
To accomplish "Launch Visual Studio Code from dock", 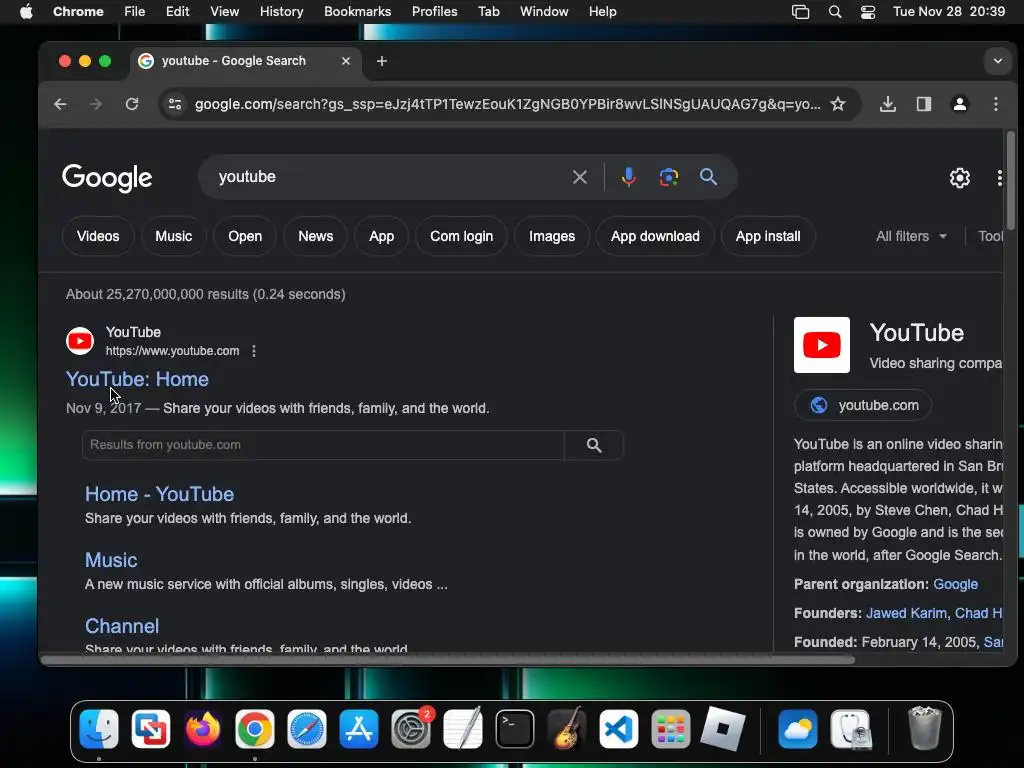I will coord(618,729).
